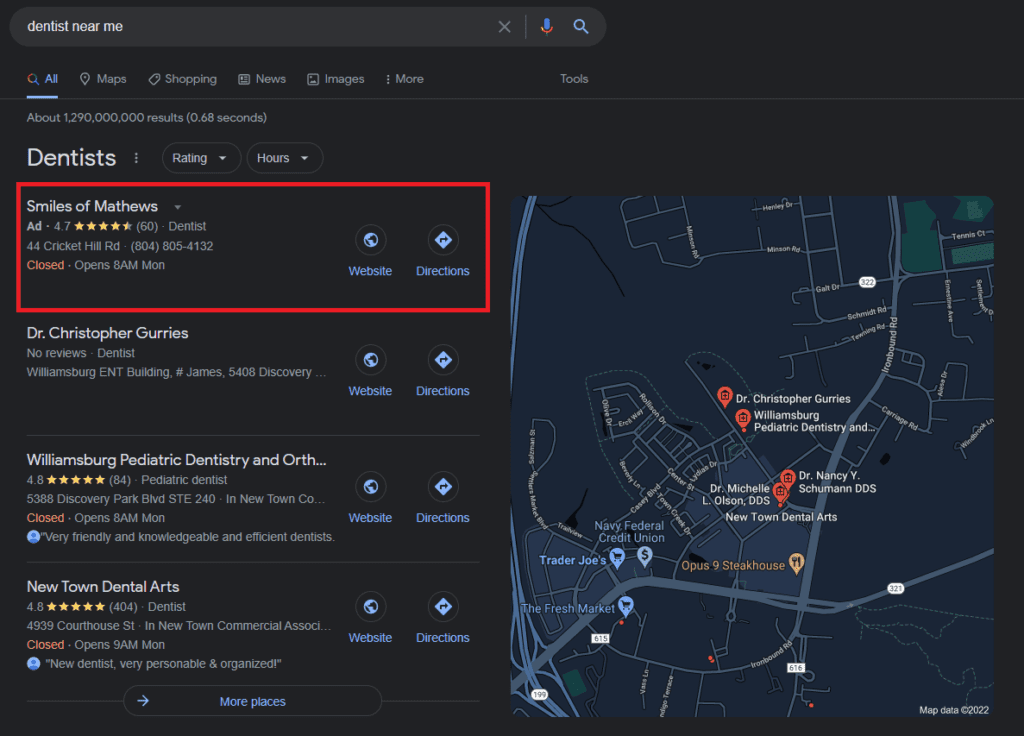
Task: Open the Hours filter dropdown
Action: tap(284, 158)
